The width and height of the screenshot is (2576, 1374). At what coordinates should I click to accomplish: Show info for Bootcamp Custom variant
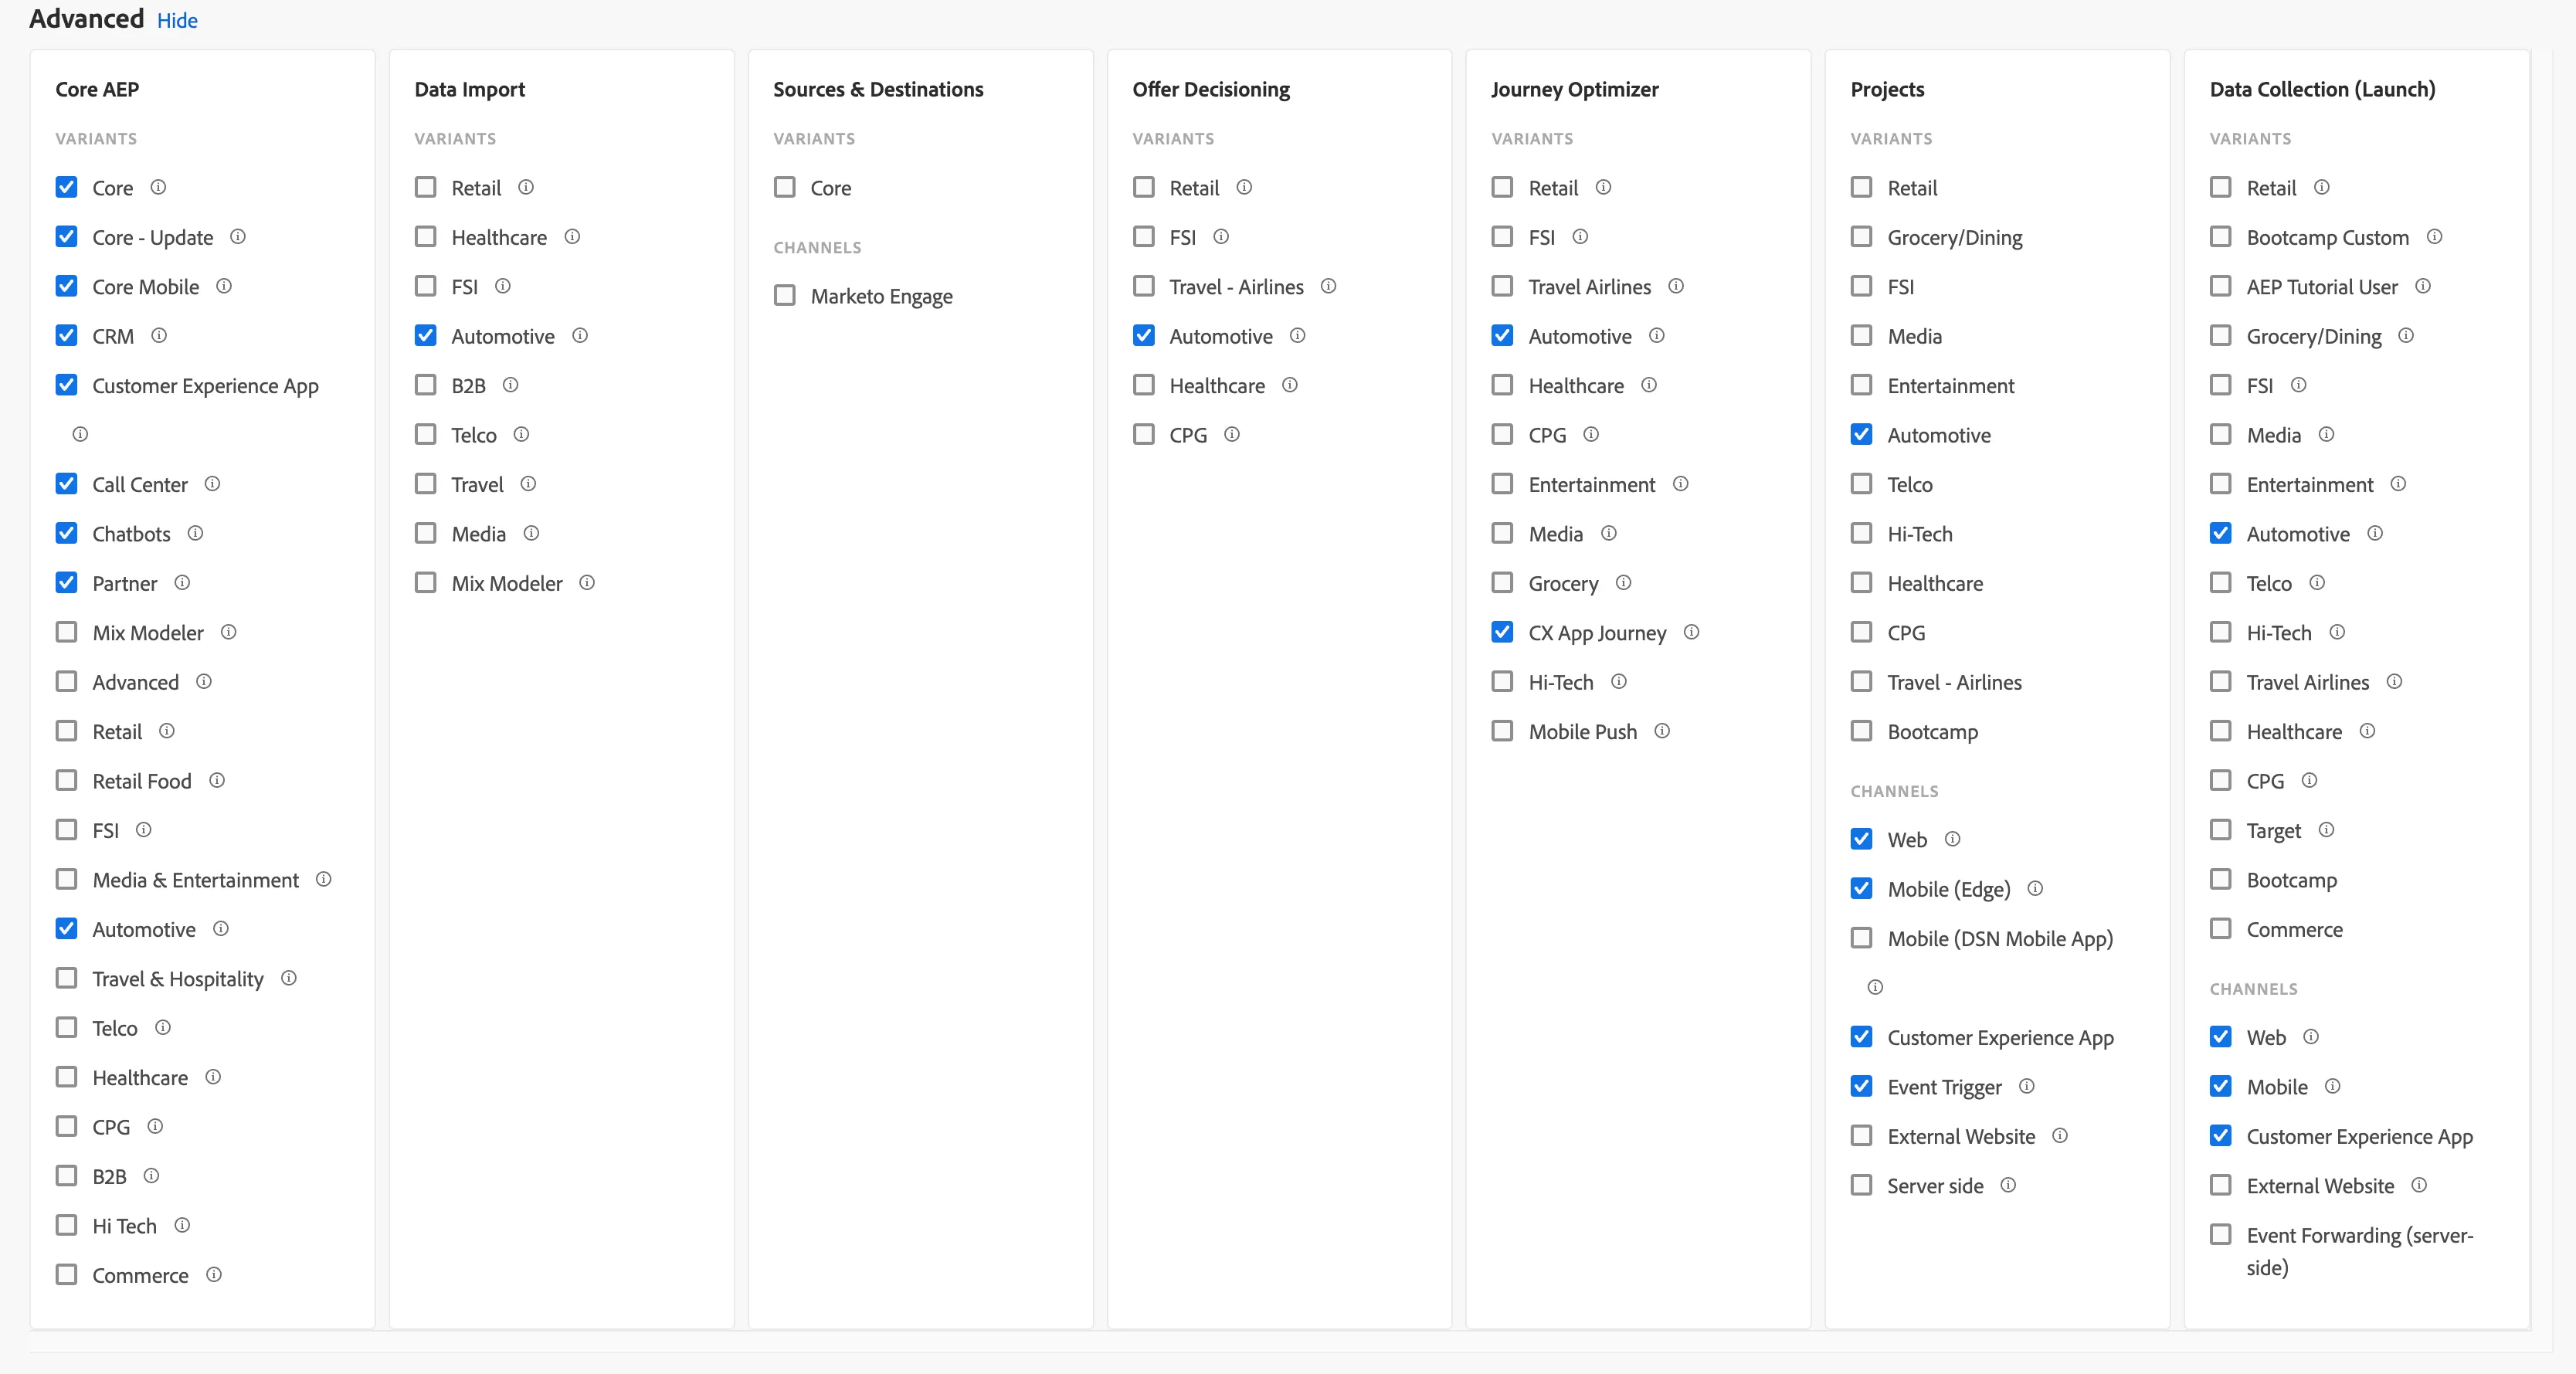coord(2434,237)
